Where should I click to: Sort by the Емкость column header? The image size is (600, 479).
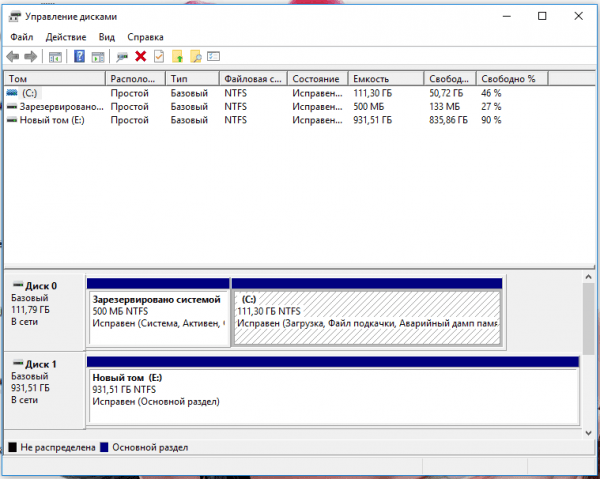pos(386,79)
